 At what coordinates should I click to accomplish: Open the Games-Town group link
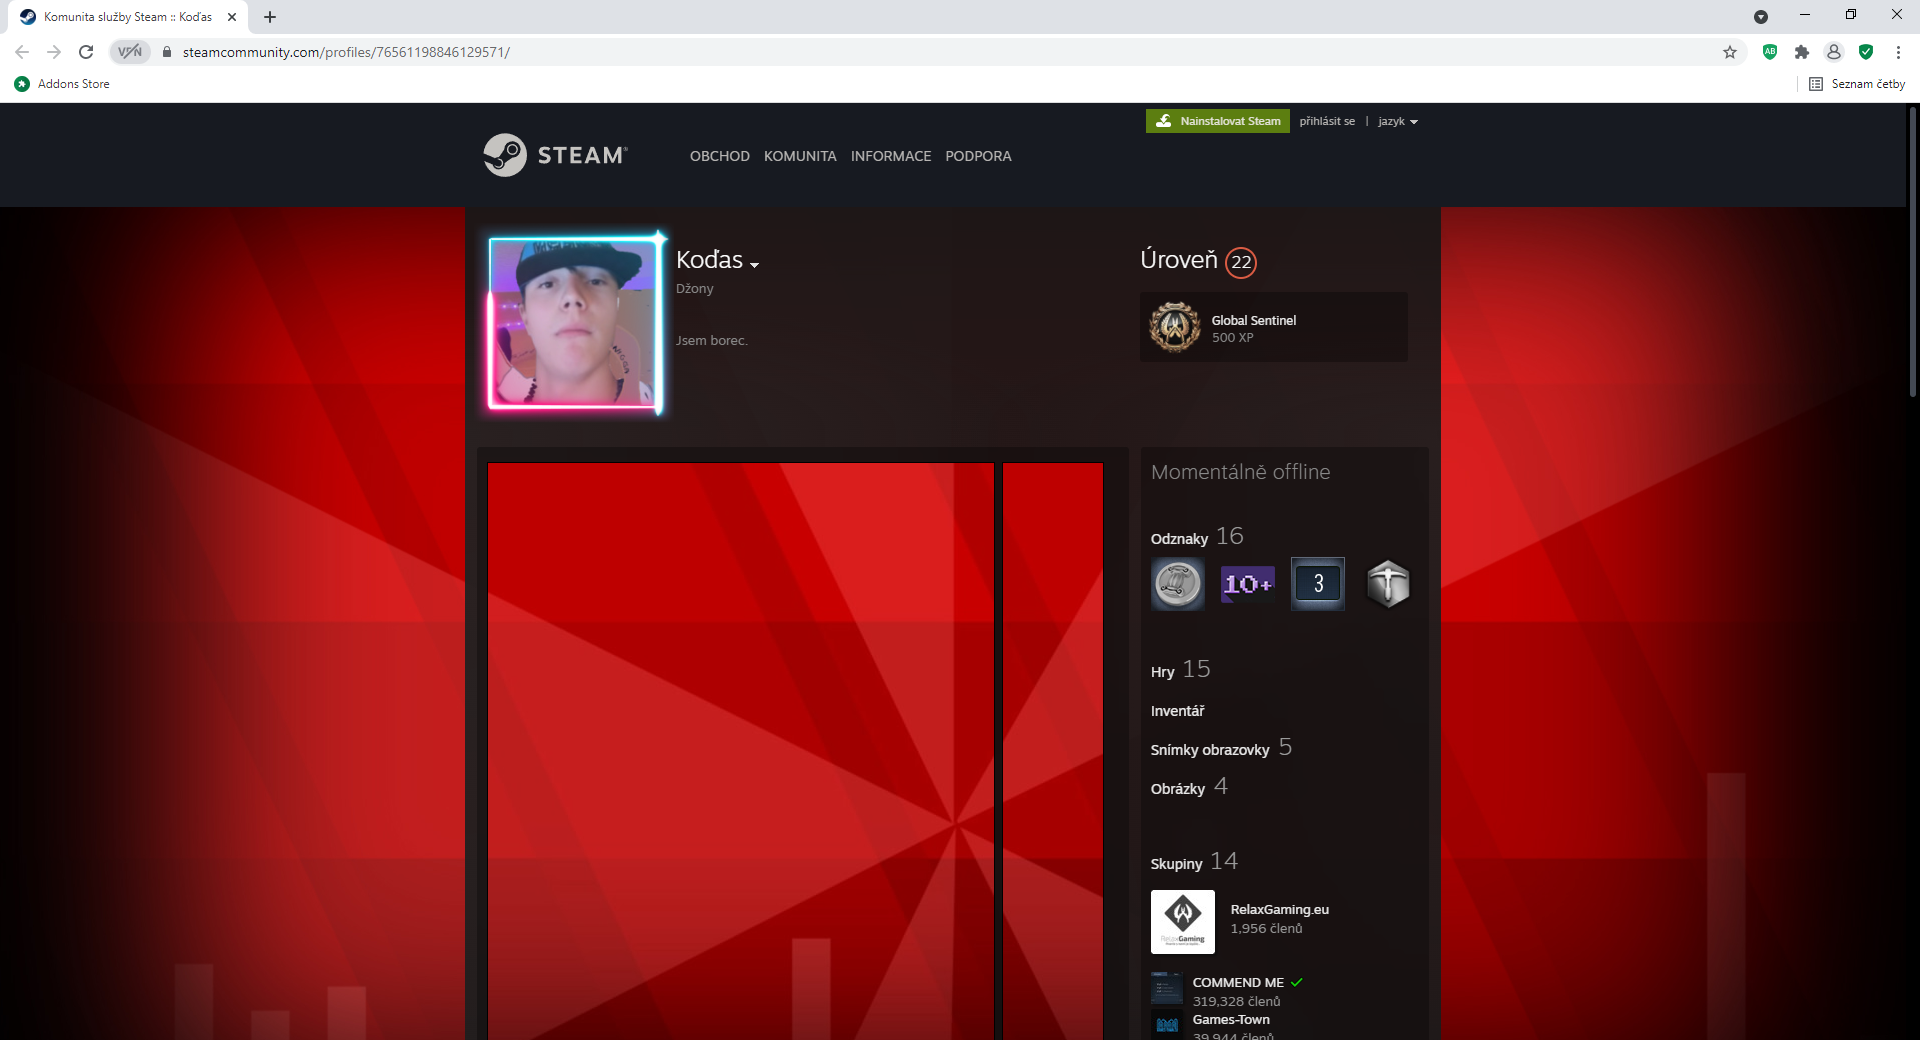click(1231, 1019)
